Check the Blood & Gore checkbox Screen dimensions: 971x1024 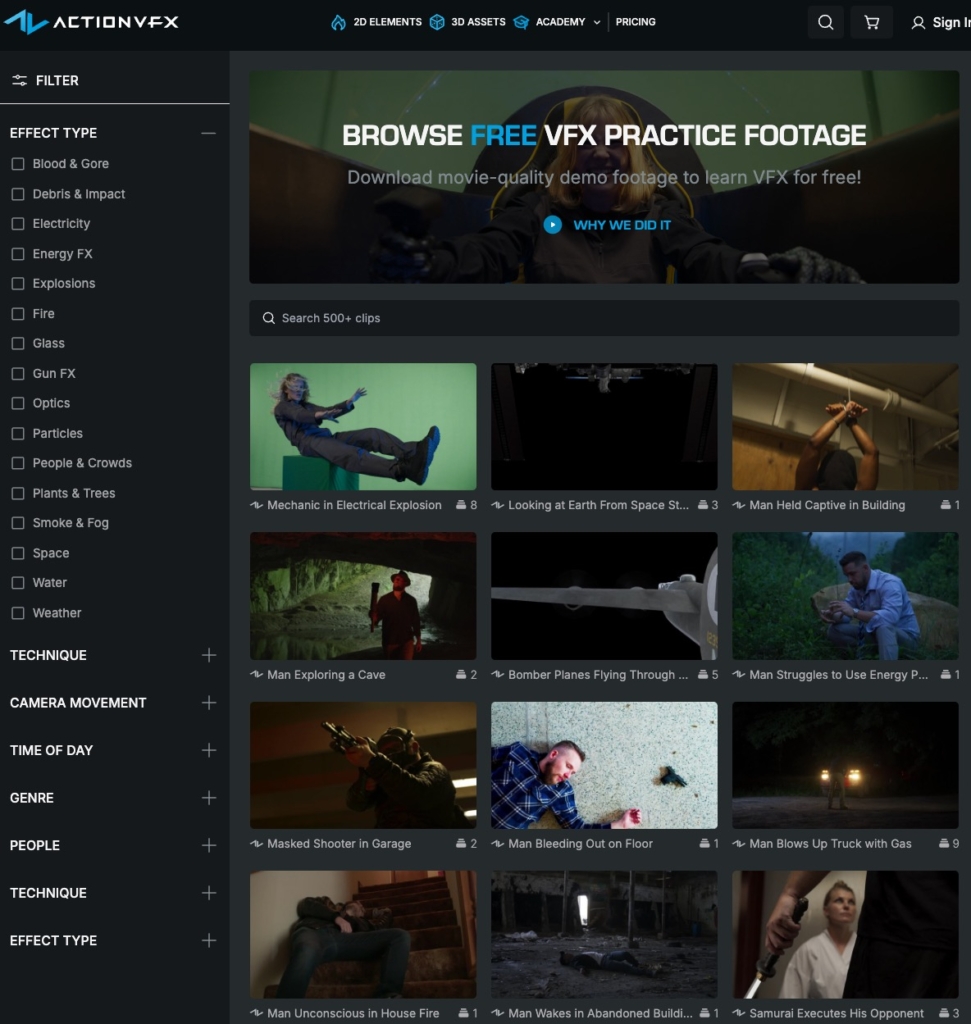tap(18, 164)
